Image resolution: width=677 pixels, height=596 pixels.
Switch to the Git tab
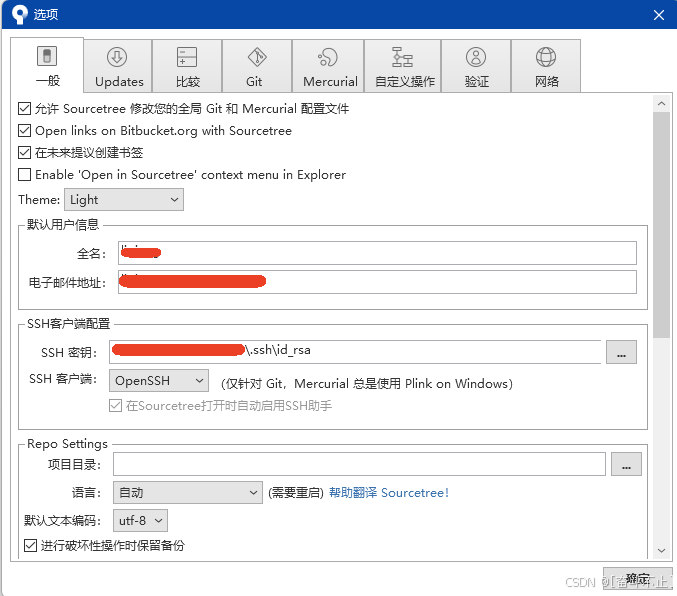tap(257, 66)
